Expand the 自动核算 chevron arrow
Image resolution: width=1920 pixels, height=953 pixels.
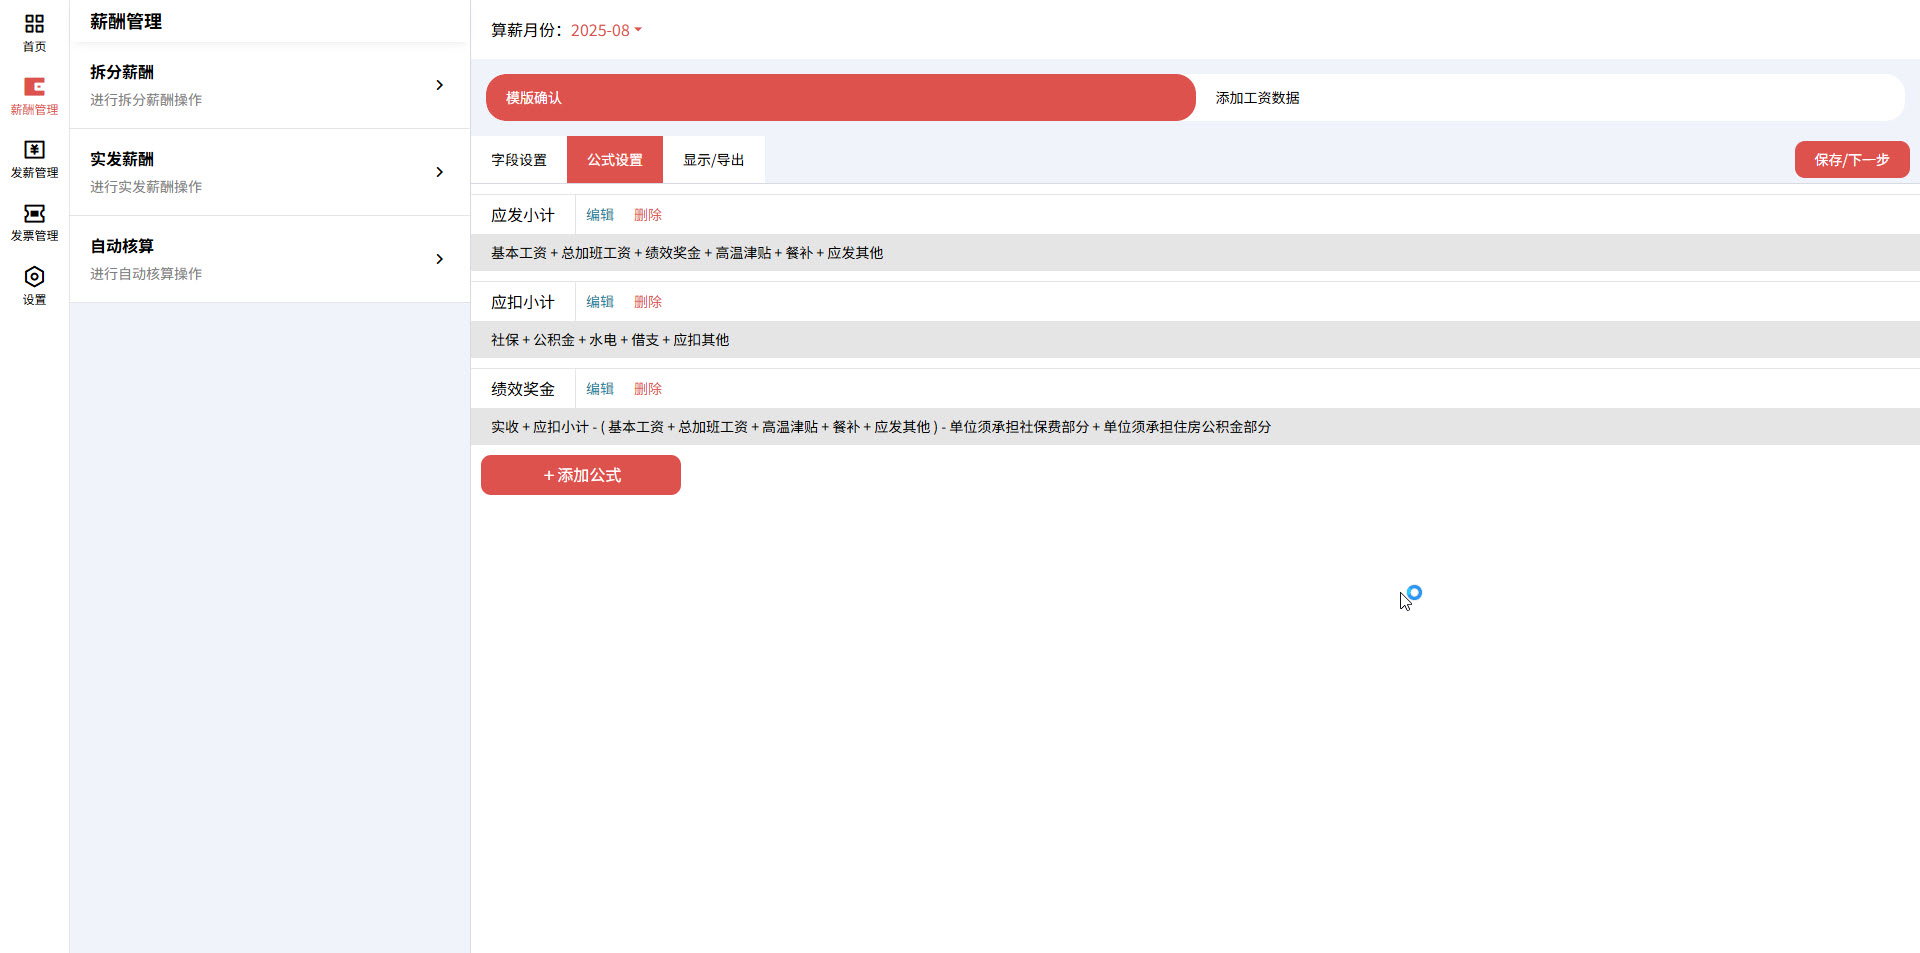click(439, 259)
